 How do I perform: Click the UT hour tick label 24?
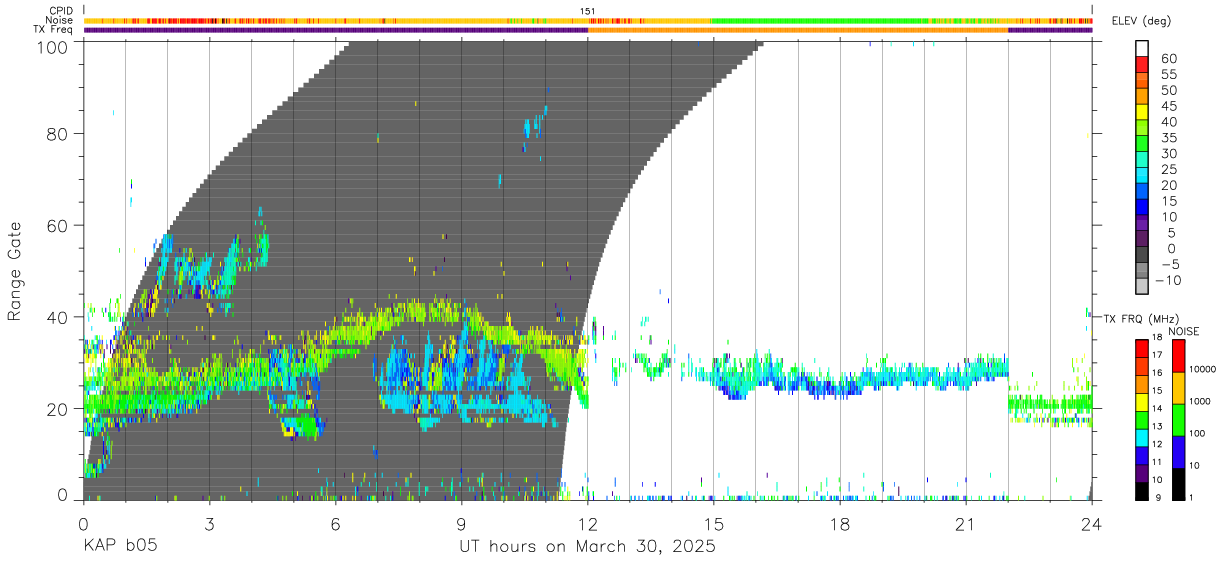click(x=1092, y=523)
